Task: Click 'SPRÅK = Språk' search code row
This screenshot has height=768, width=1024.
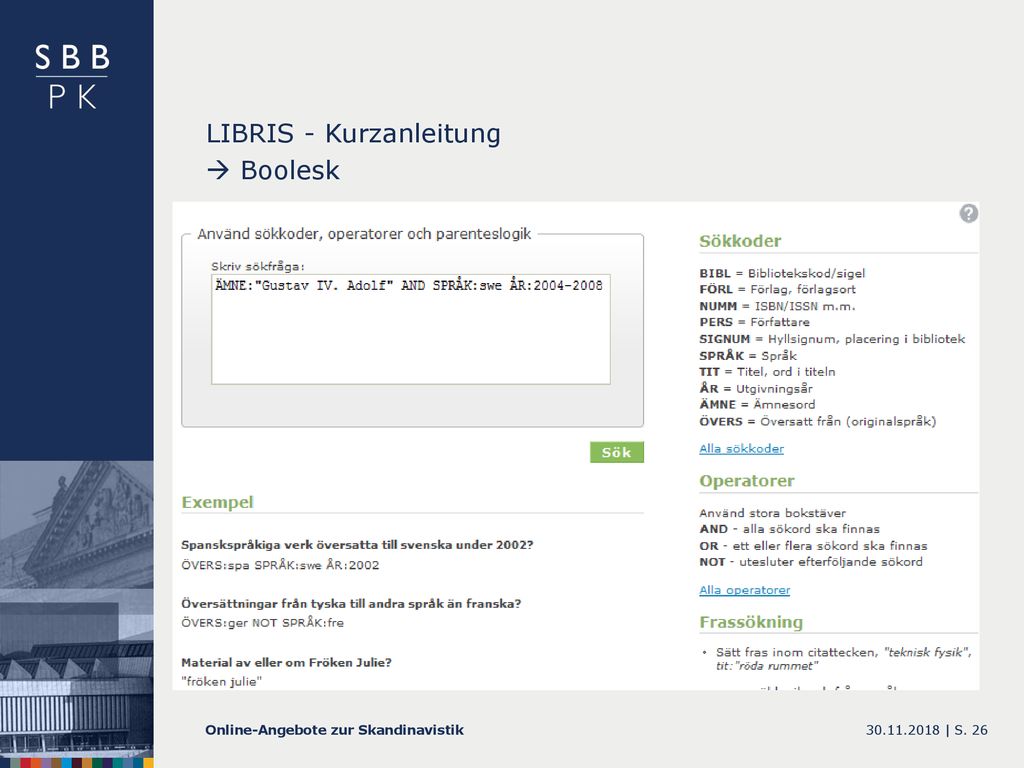Action: click(748, 355)
